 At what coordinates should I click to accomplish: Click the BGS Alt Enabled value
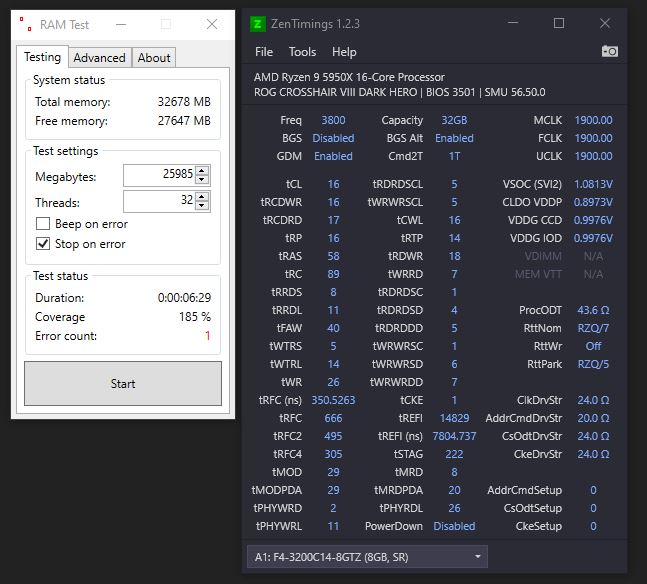tap(454, 138)
